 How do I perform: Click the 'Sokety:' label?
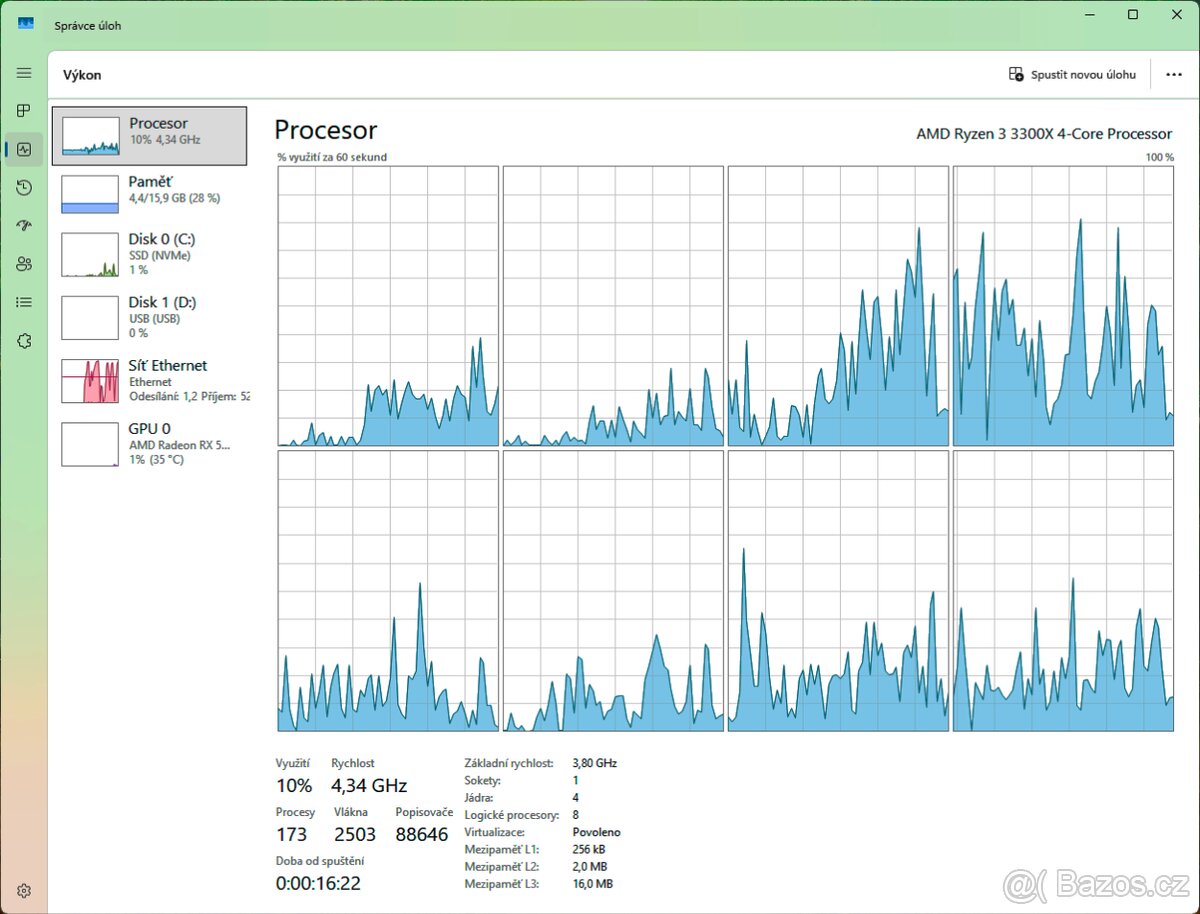[x=483, y=780]
